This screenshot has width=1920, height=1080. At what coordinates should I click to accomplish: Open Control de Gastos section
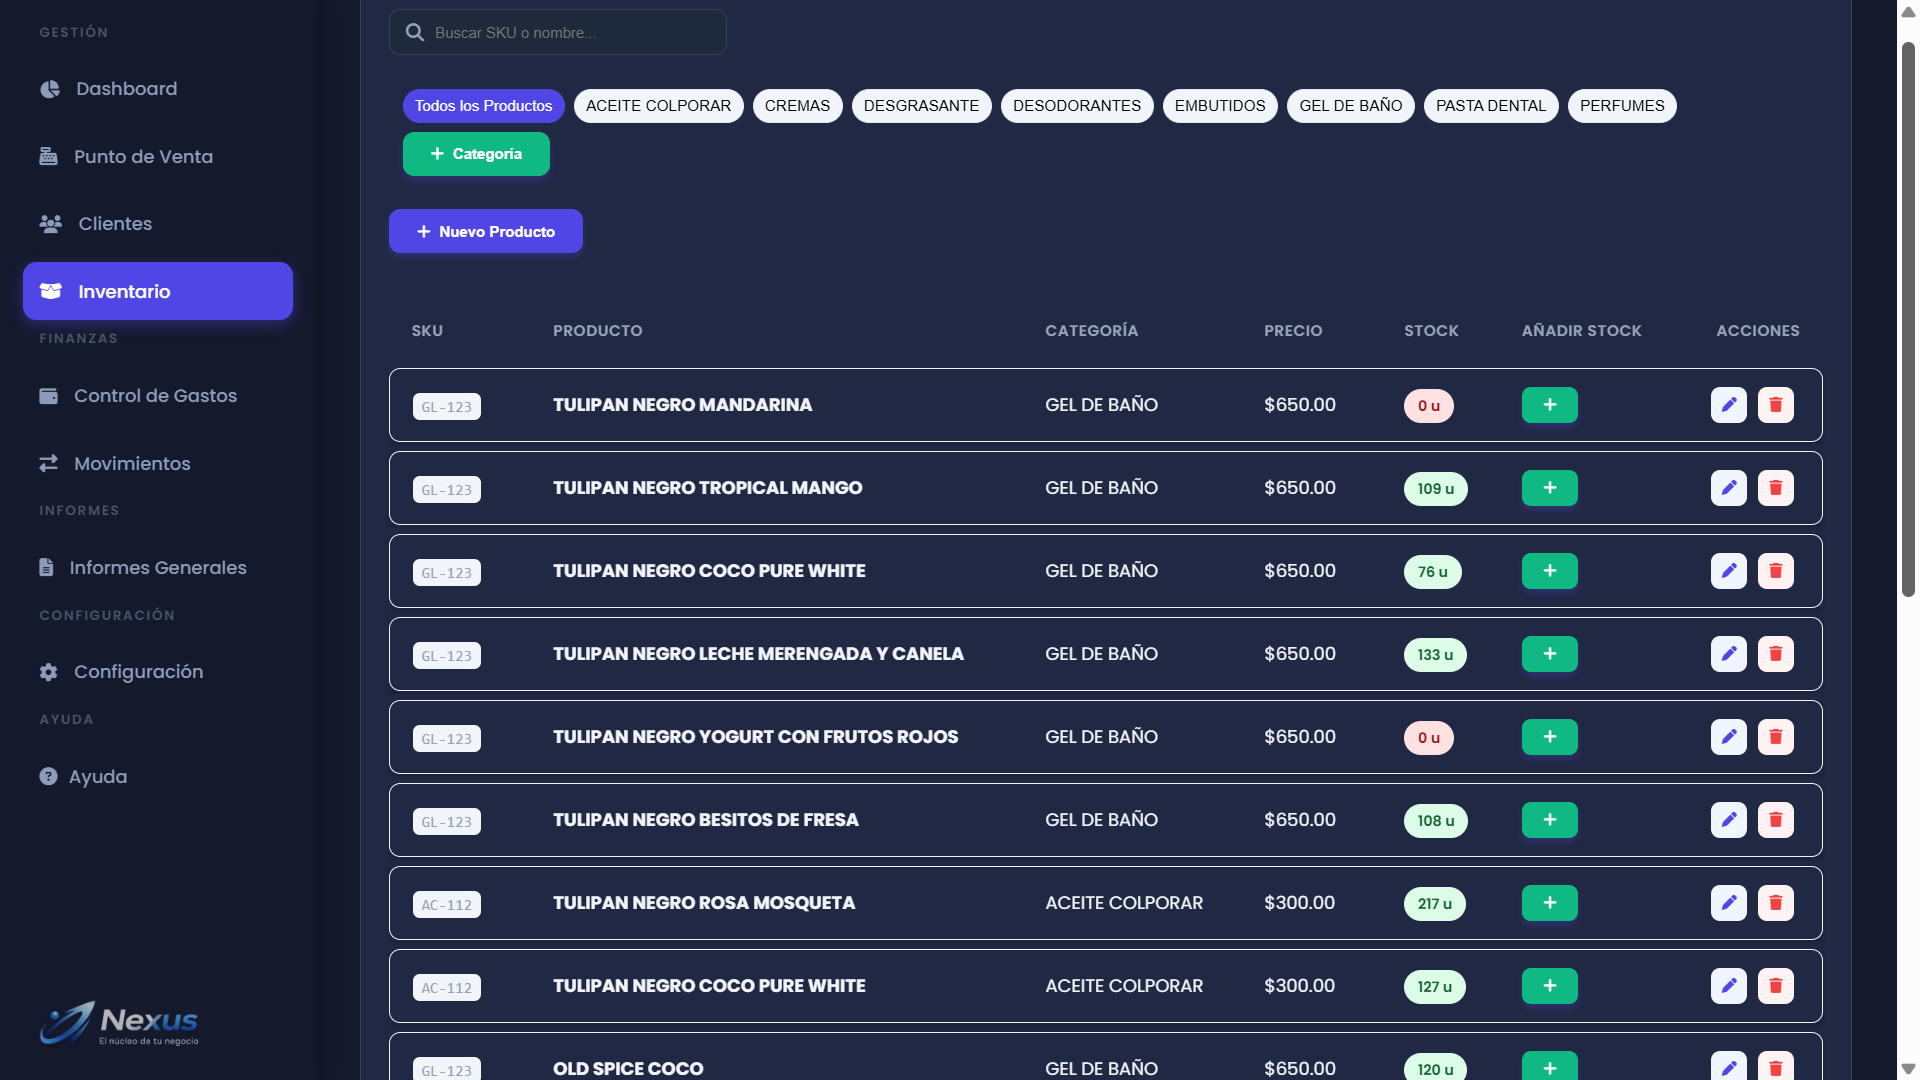click(x=155, y=396)
